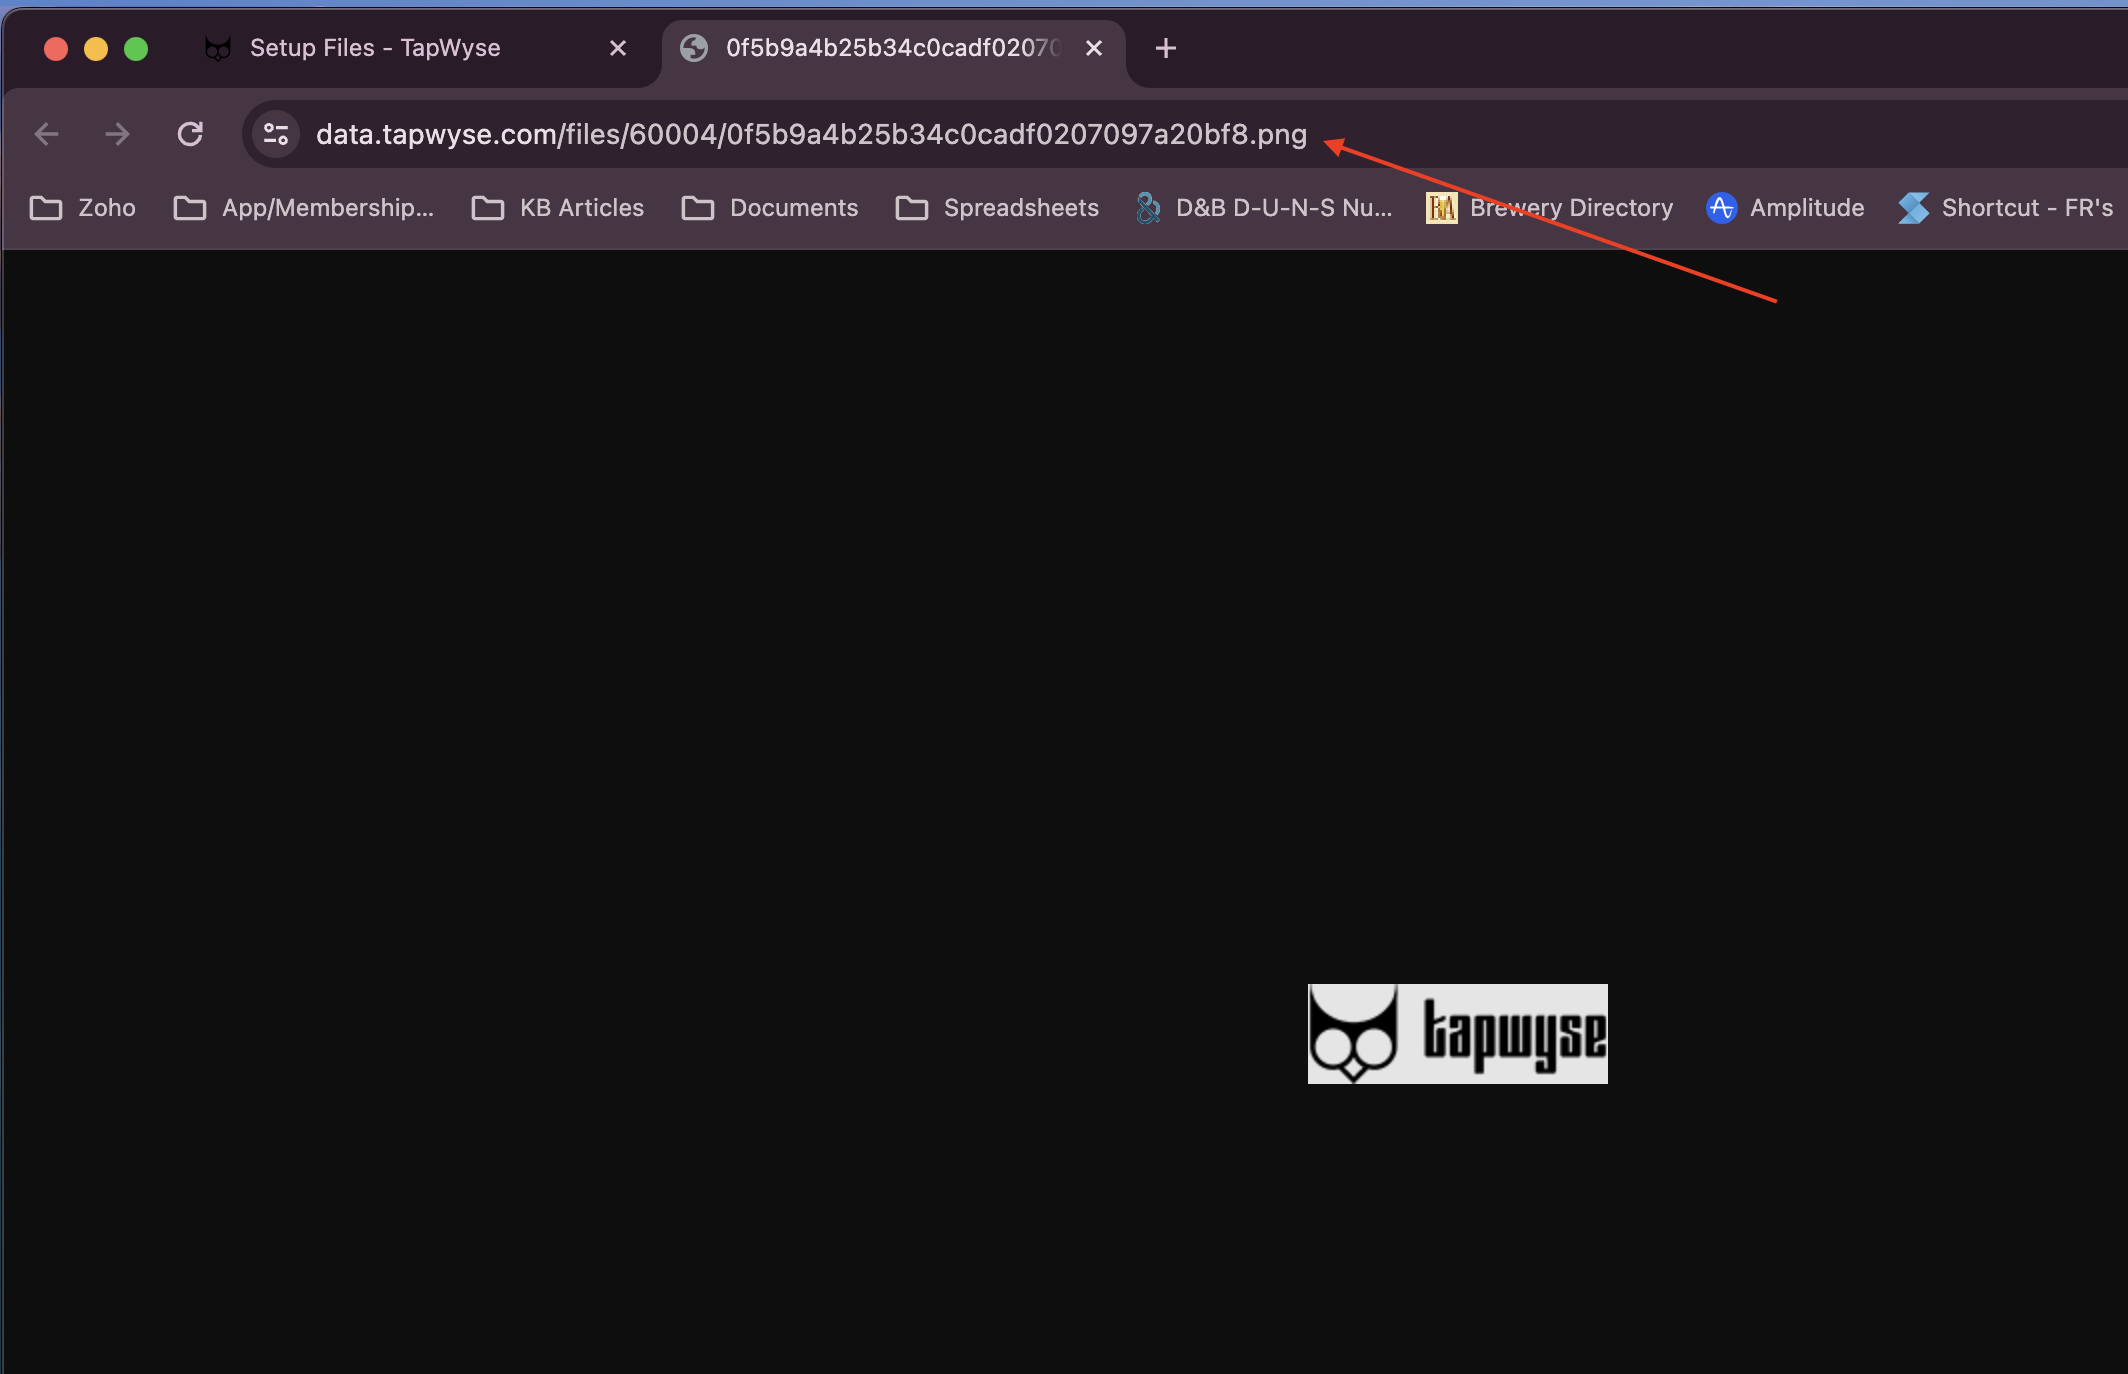Viewport: 2128px width, 1374px height.
Task: Close the Setup Files - TapWyse tab
Action: coord(618,48)
